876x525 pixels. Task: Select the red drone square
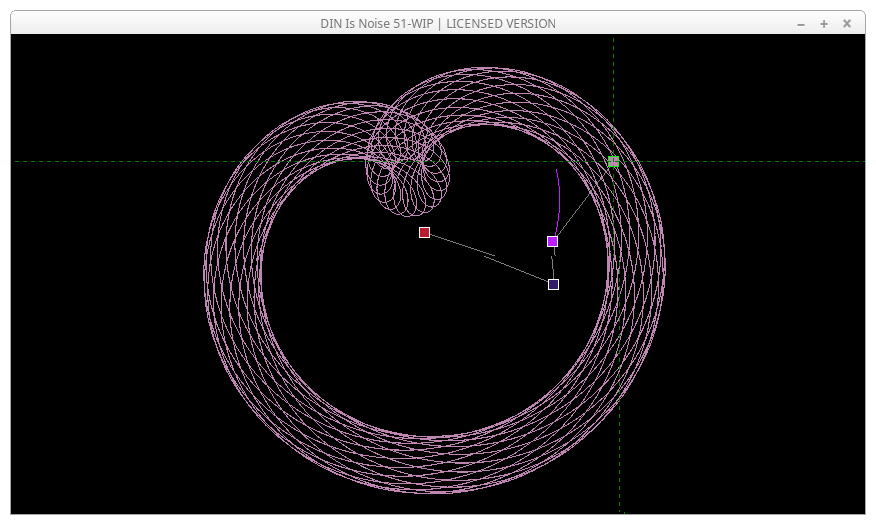pos(424,233)
